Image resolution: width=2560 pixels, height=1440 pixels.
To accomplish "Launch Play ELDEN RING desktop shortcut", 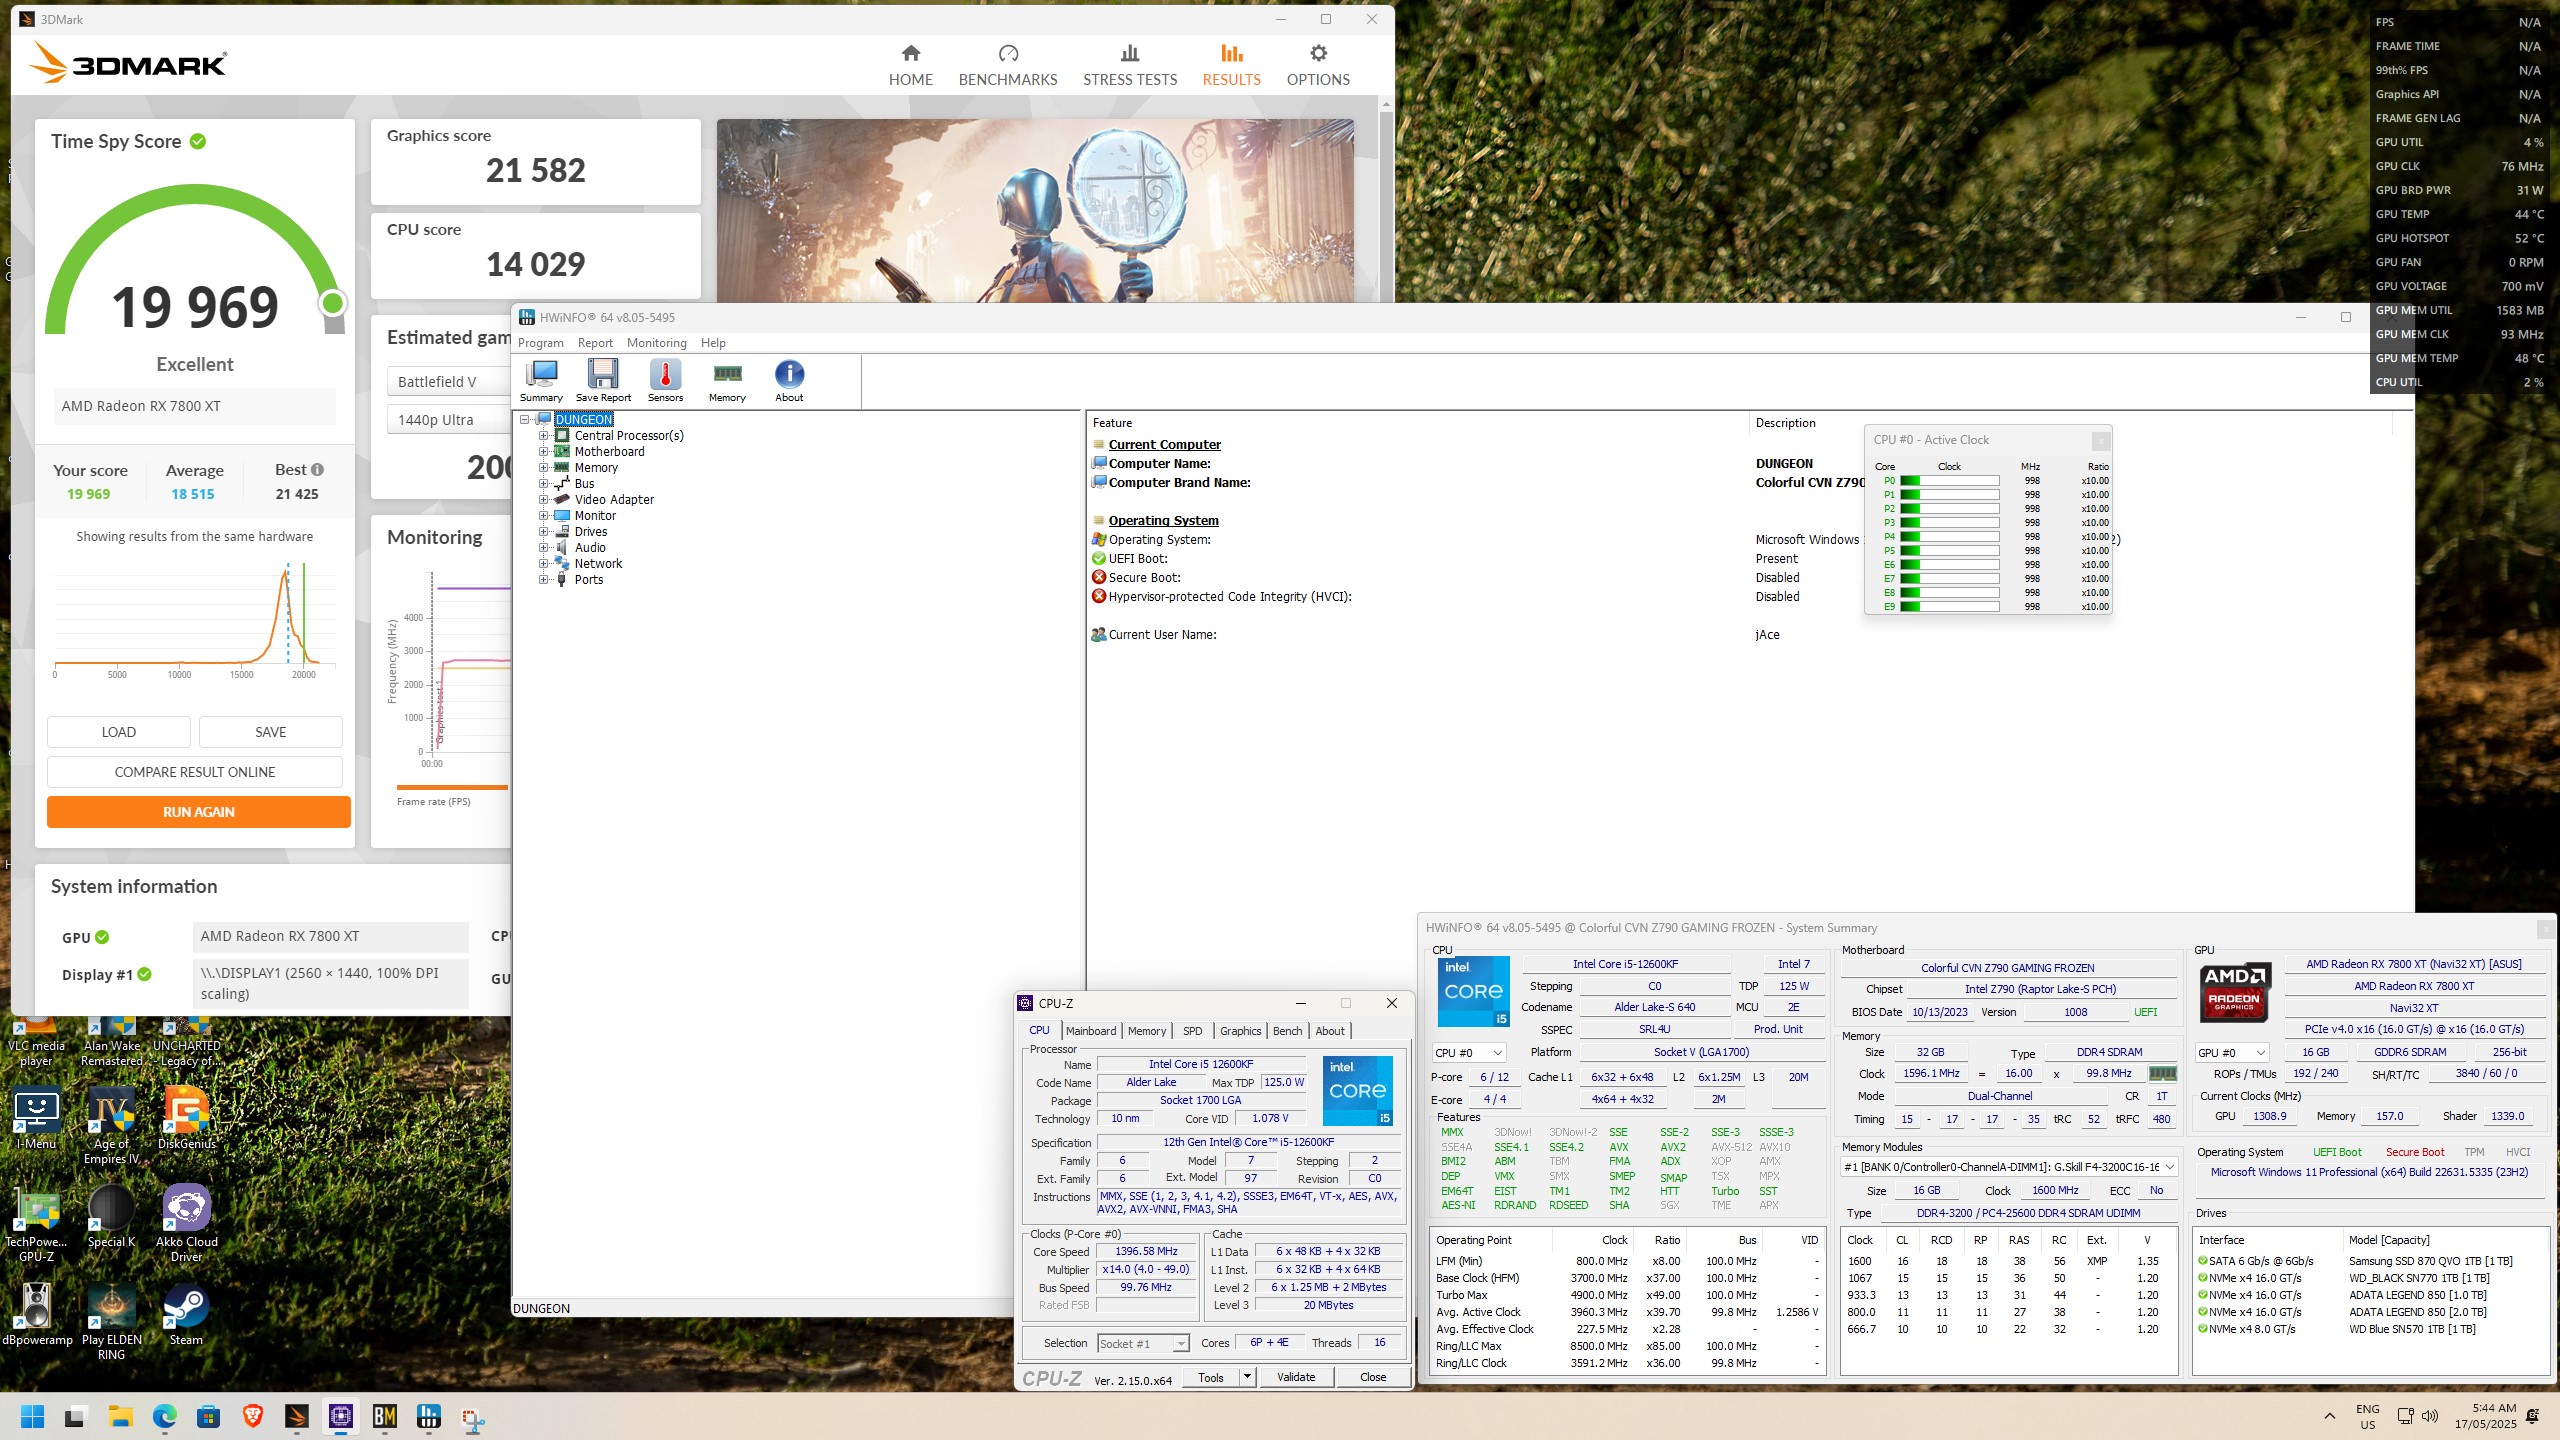I will 111,1322.
